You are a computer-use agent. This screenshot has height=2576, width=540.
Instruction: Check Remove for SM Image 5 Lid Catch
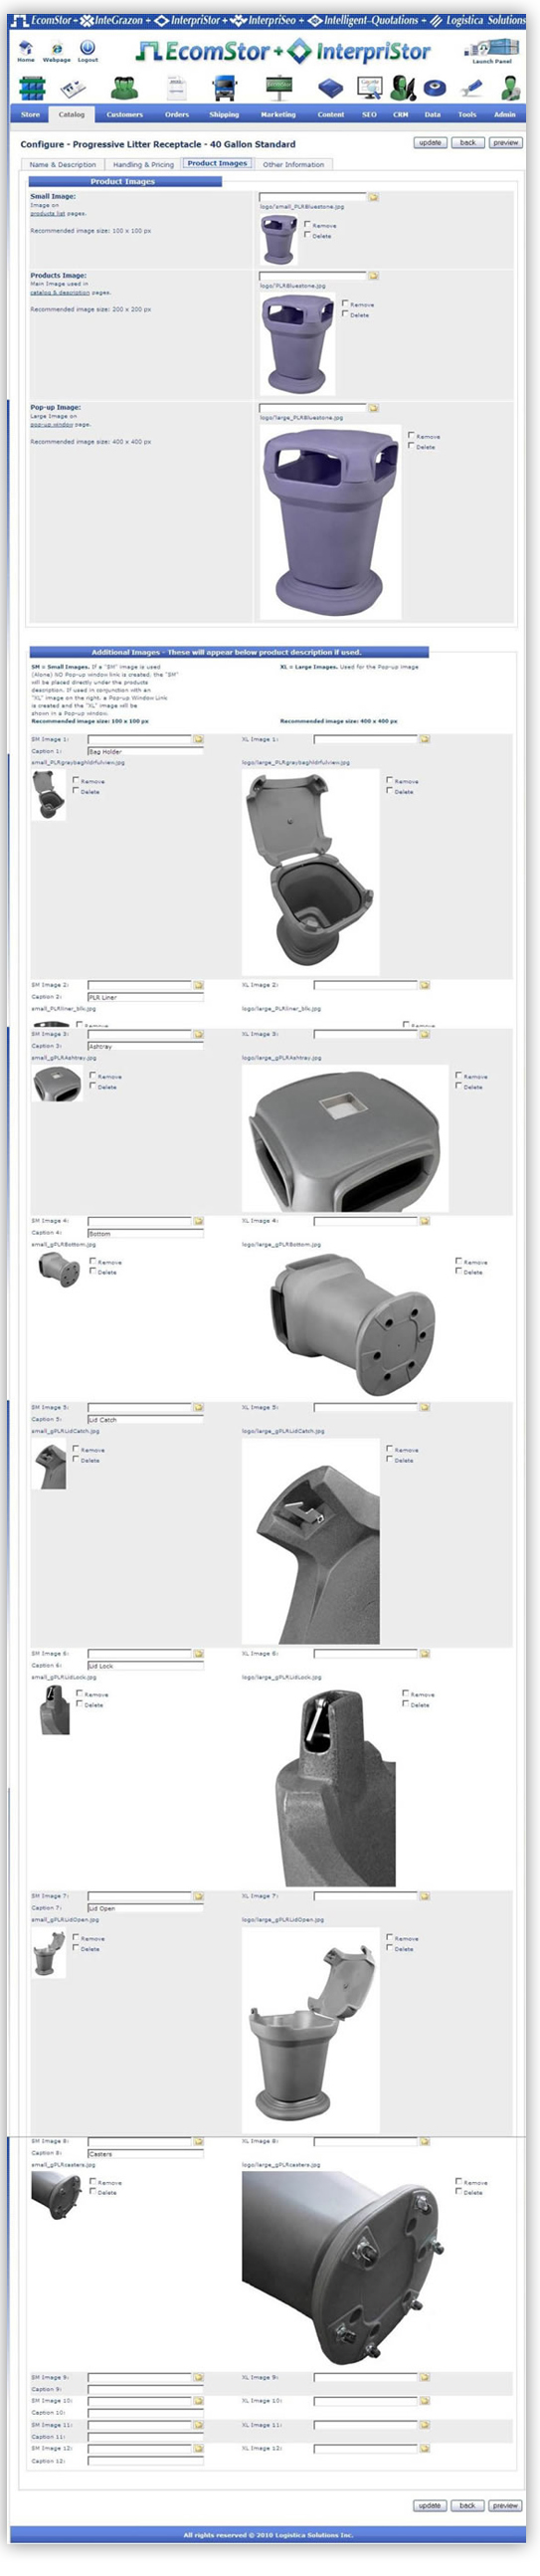pos(76,1449)
